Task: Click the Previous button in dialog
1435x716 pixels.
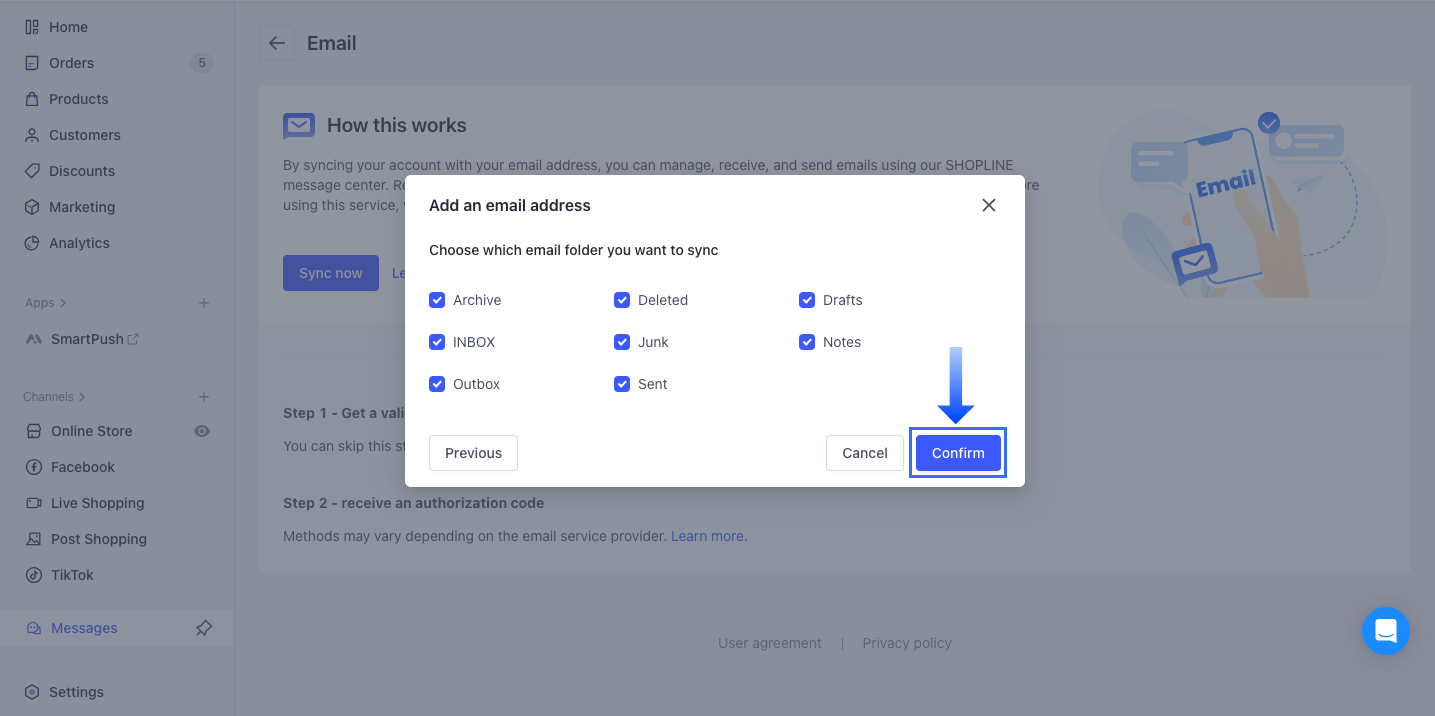Action: pyautogui.click(x=473, y=453)
